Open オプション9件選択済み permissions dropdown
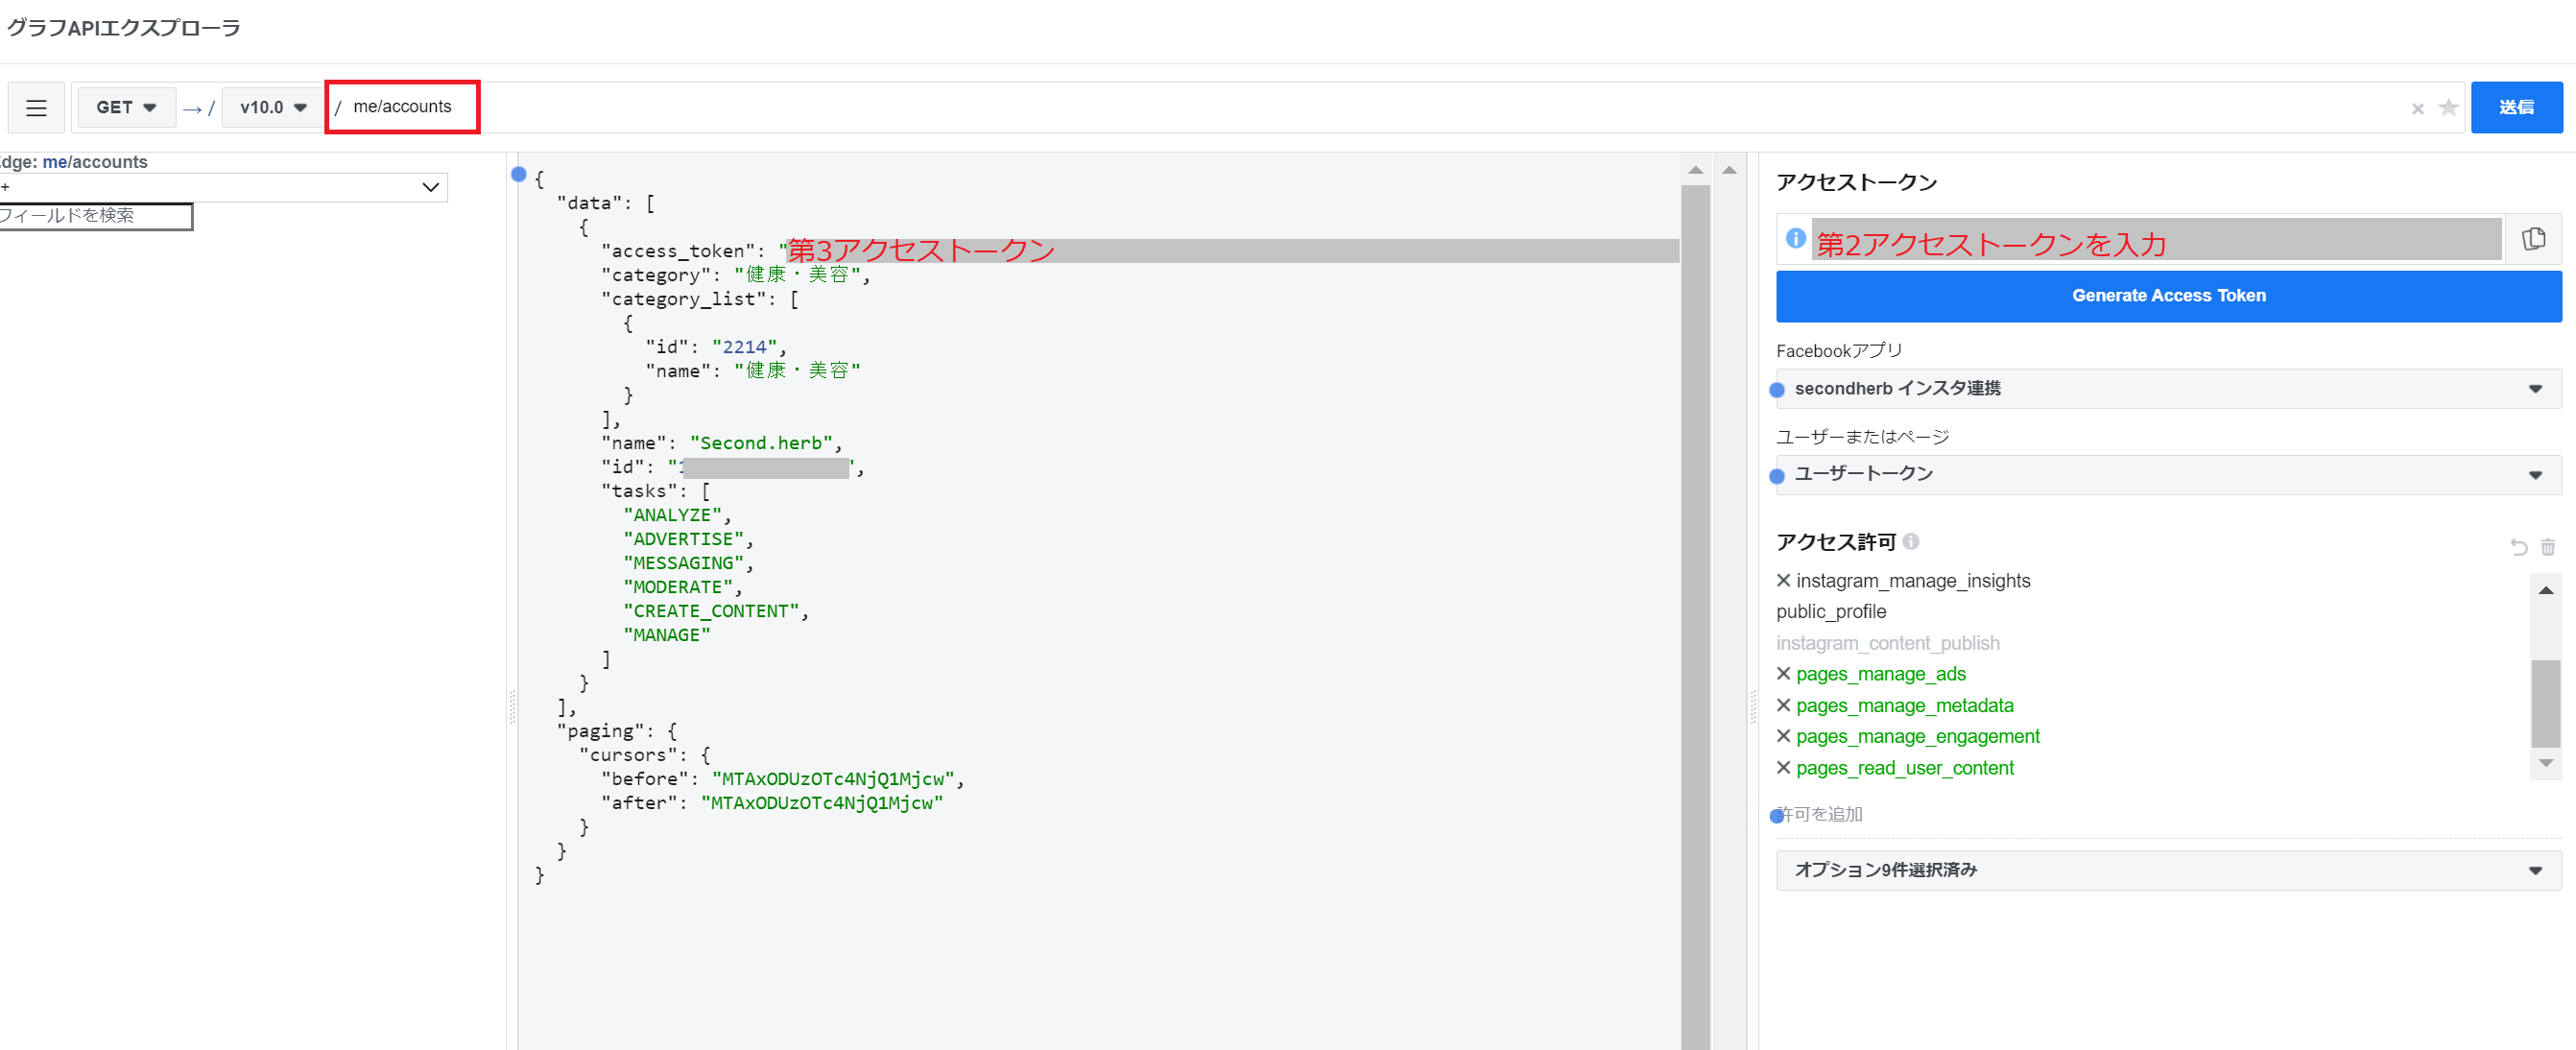Image resolution: width=2576 pixels, height=1050 pixels. coord(2168,870)
